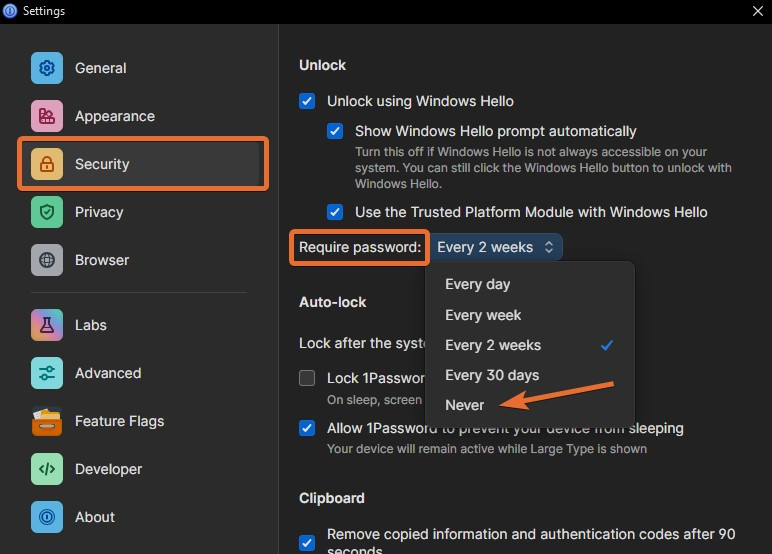Uncheck Allow 1Password to prevent sleeping
Image resolution: width=772 pixels, height=554 pixels.
point(307,428)
